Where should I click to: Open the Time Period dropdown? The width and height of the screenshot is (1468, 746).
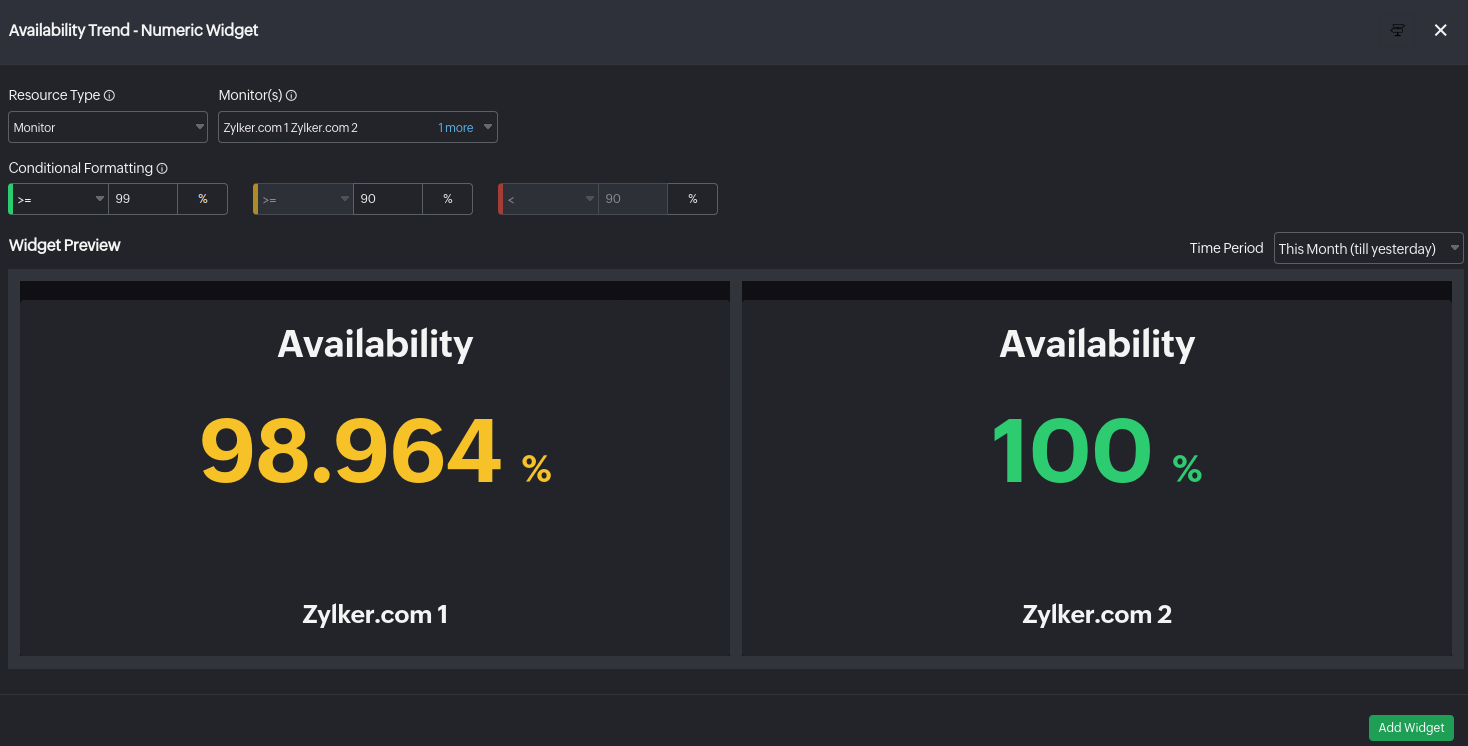tap(1368, 248)
